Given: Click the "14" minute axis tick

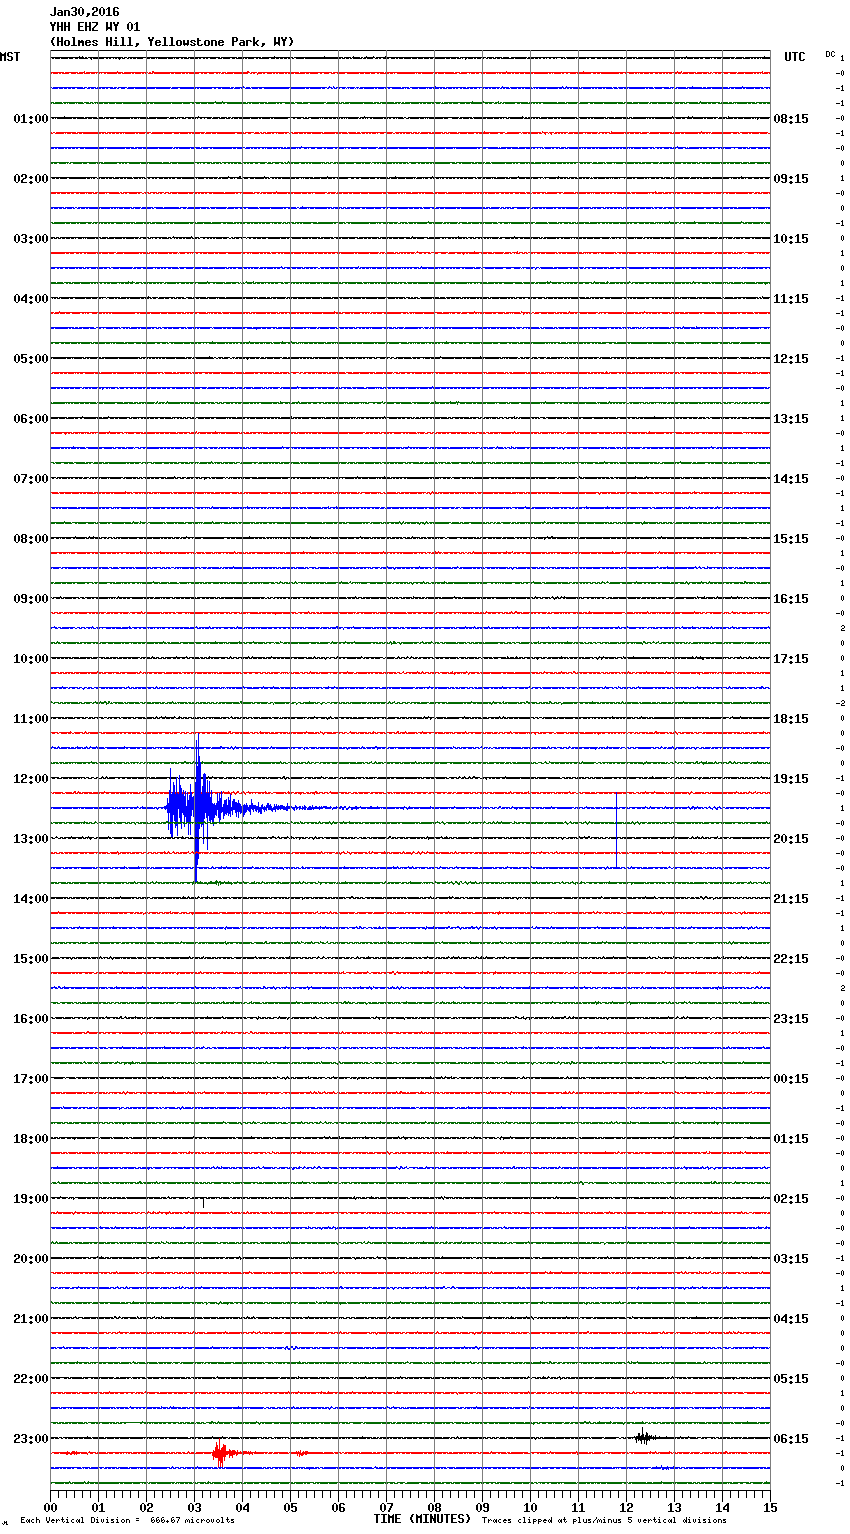Looking at the screenshot, I should [722, 1507].
